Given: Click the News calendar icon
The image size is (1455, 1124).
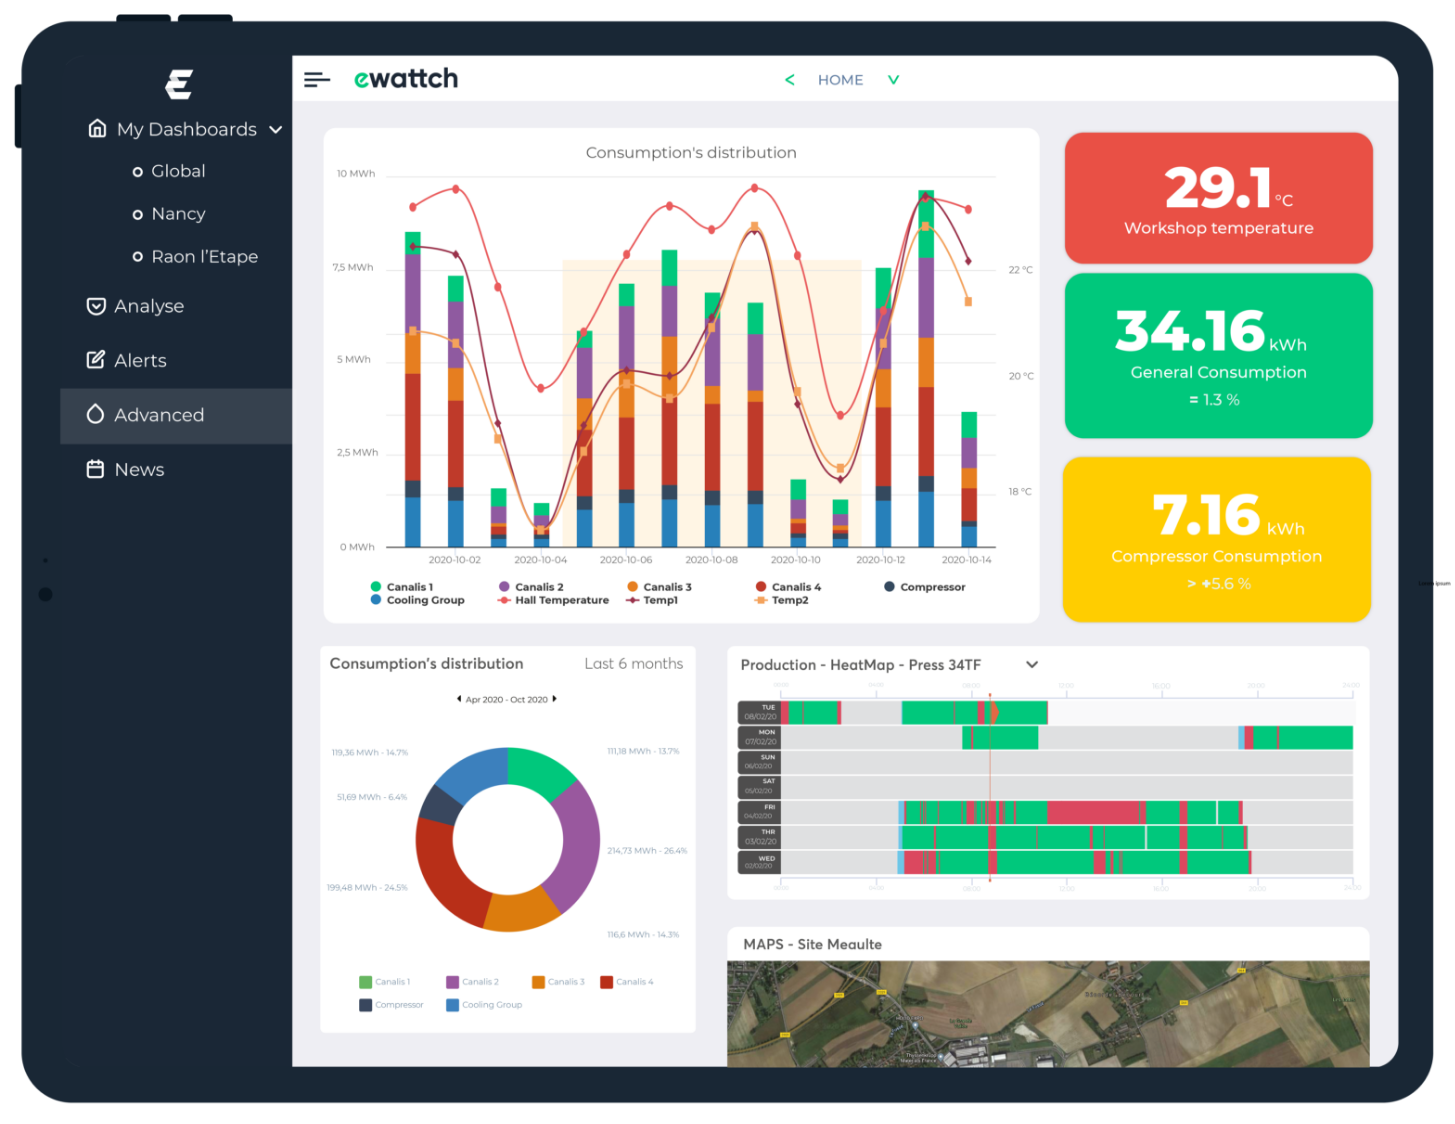Looking at the screenshot, I should pos(96,469).
